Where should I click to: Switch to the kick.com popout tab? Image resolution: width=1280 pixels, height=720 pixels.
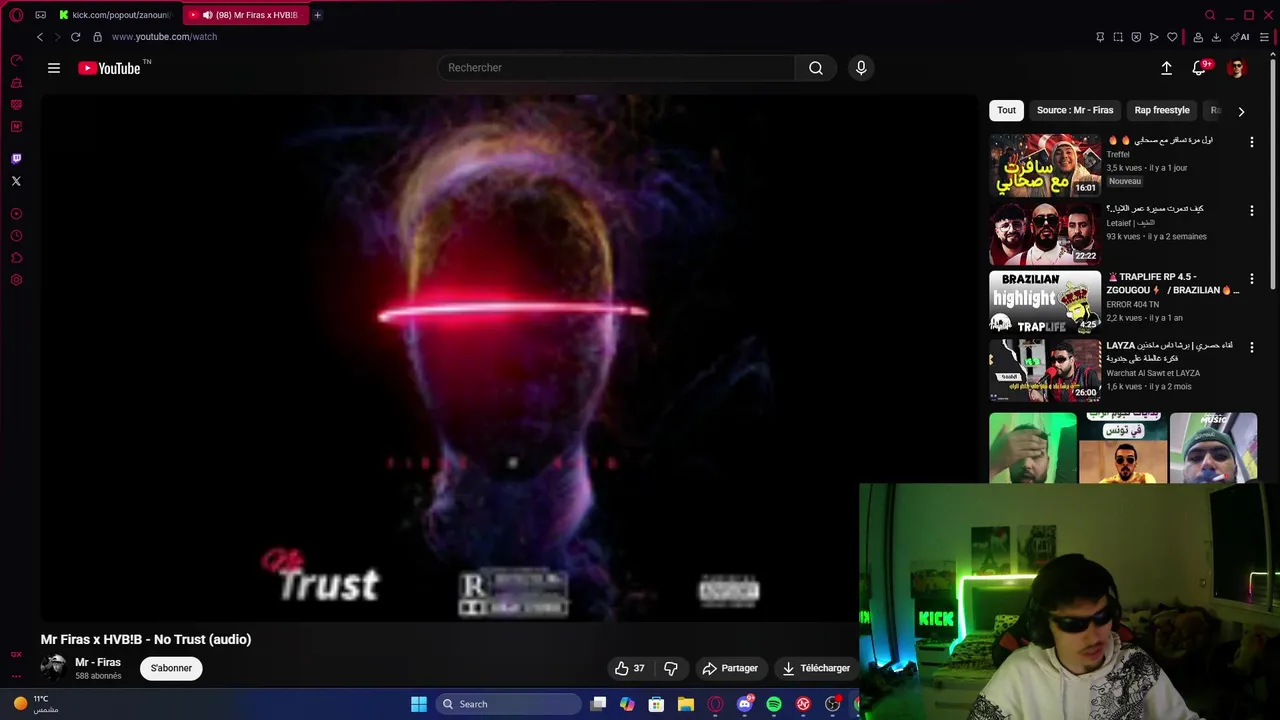tap(115, 15)
